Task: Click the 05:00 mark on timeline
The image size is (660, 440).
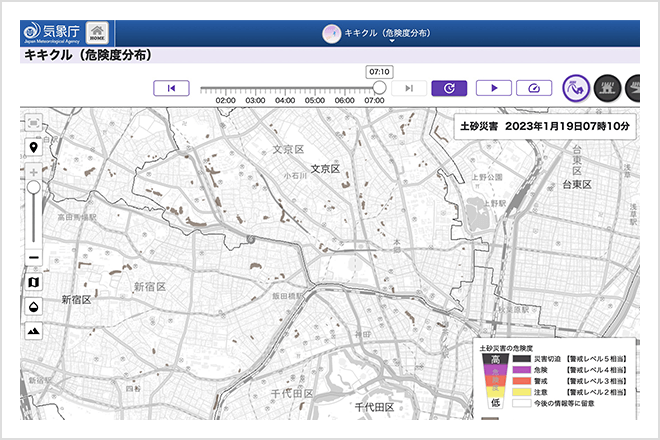Action: click(315, 100)
